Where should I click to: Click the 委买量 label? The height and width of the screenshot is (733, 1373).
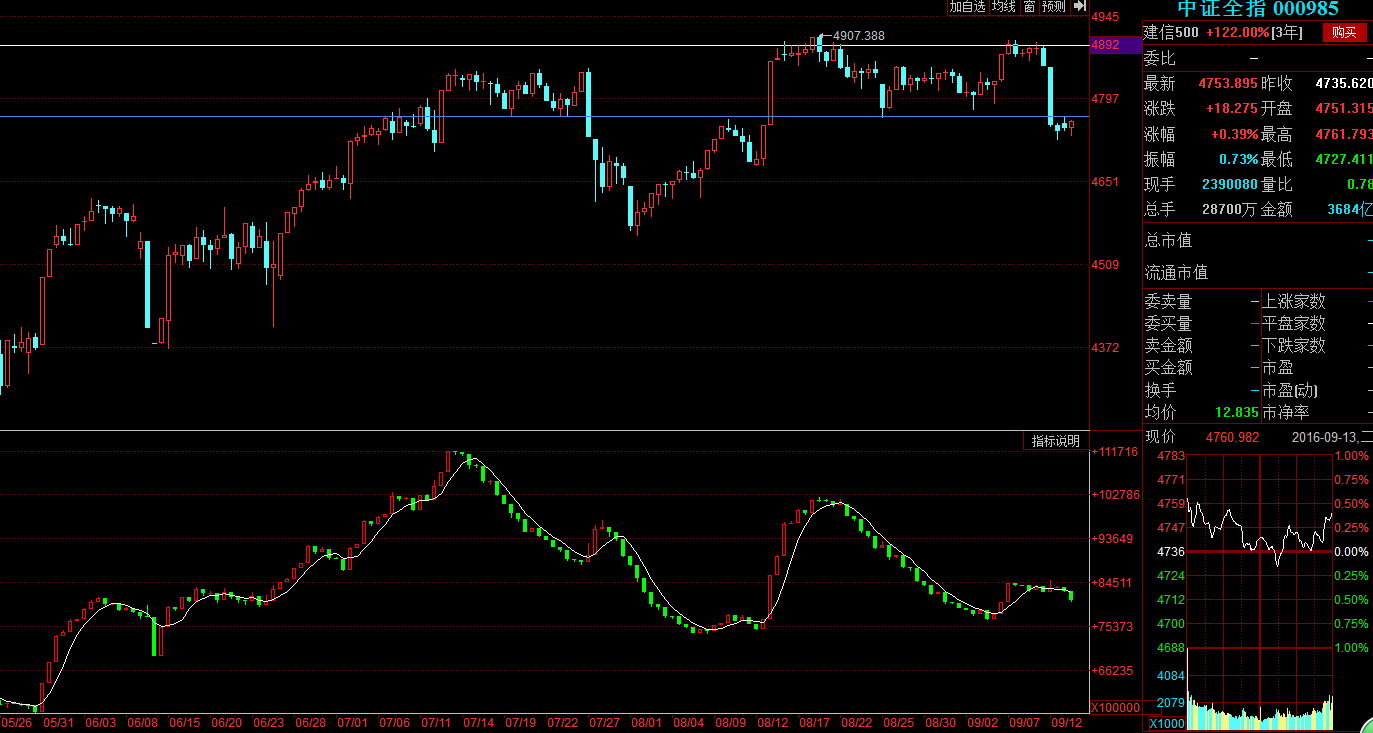[x=1169, y=323]
